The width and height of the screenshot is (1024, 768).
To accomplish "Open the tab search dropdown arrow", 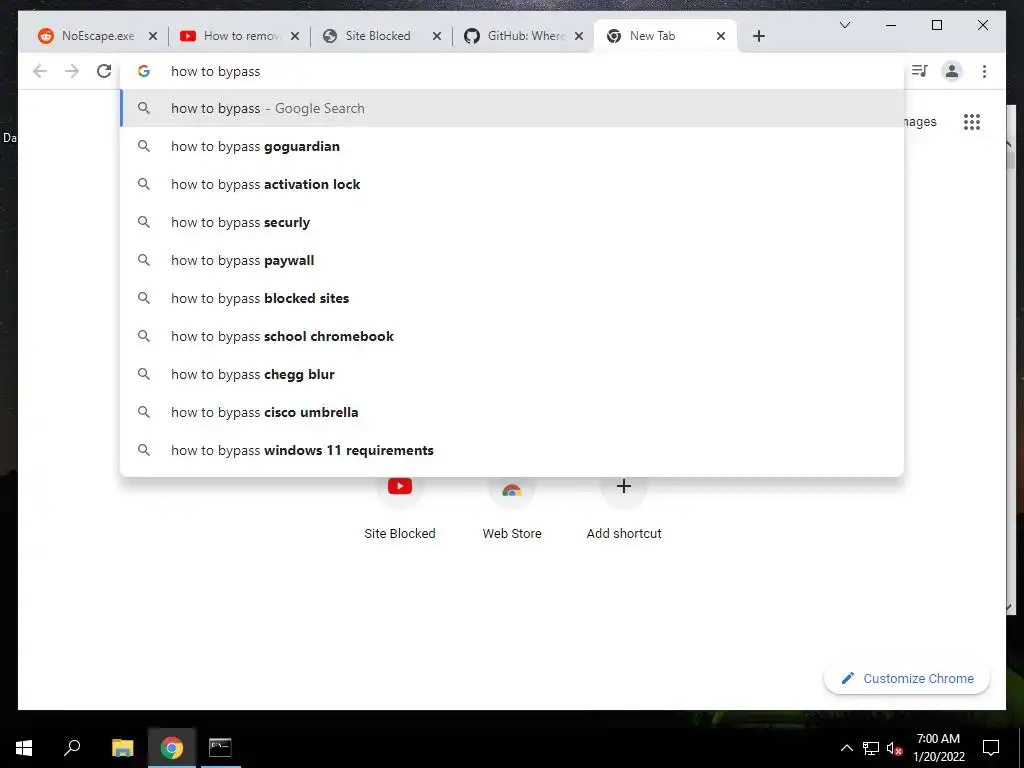I will (x=844, y=25).
